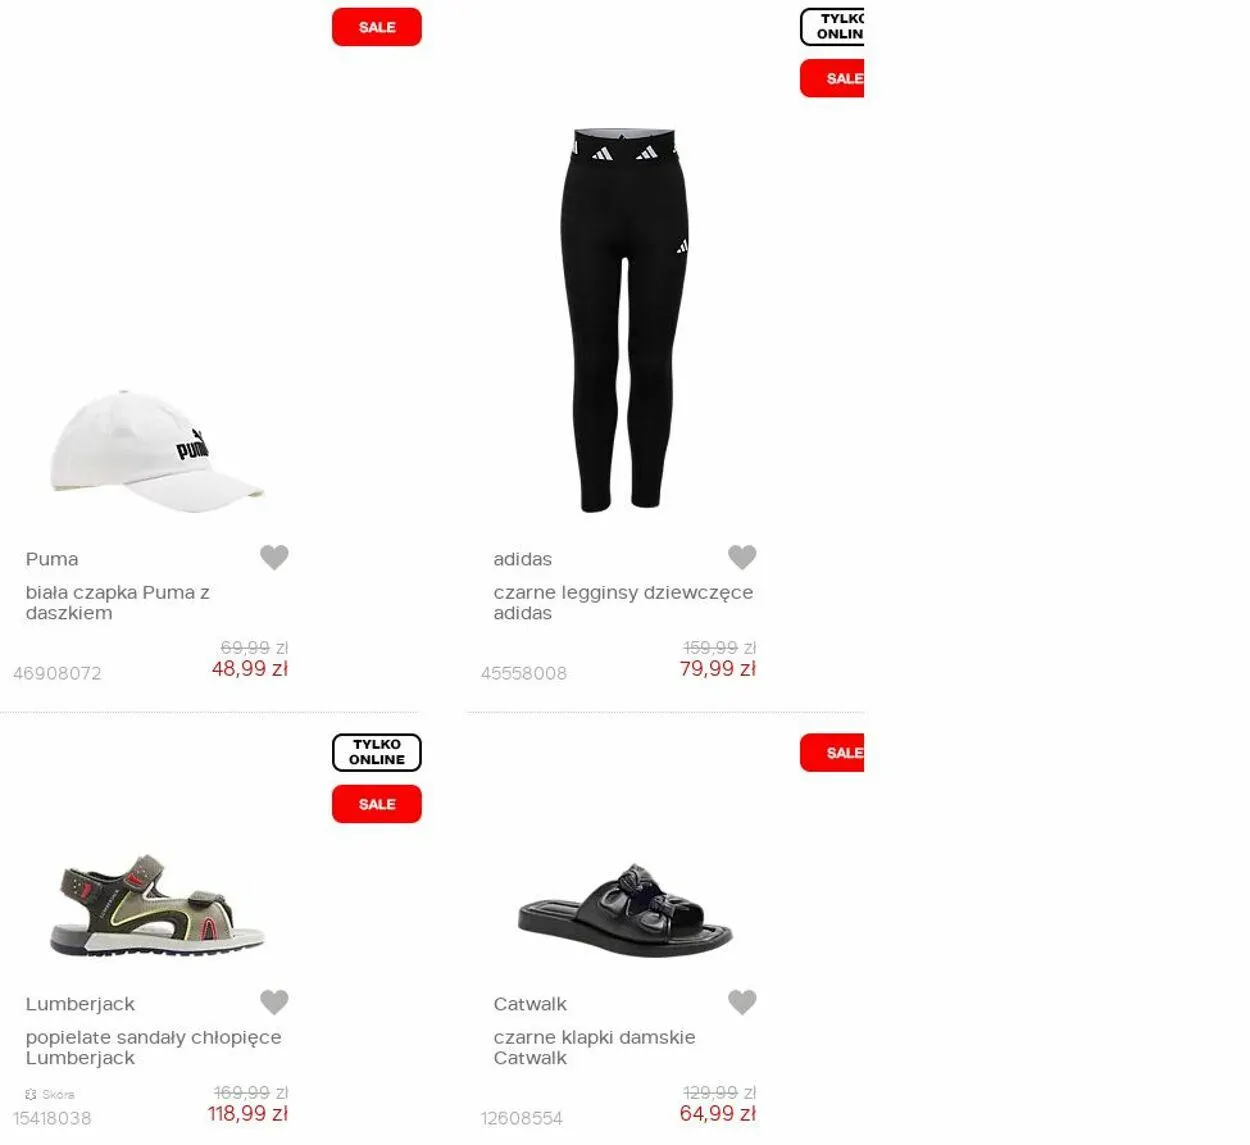Open the white Puma cap product image
The width and height of the screenshot is (1250, 1145).
pos(157,452)
